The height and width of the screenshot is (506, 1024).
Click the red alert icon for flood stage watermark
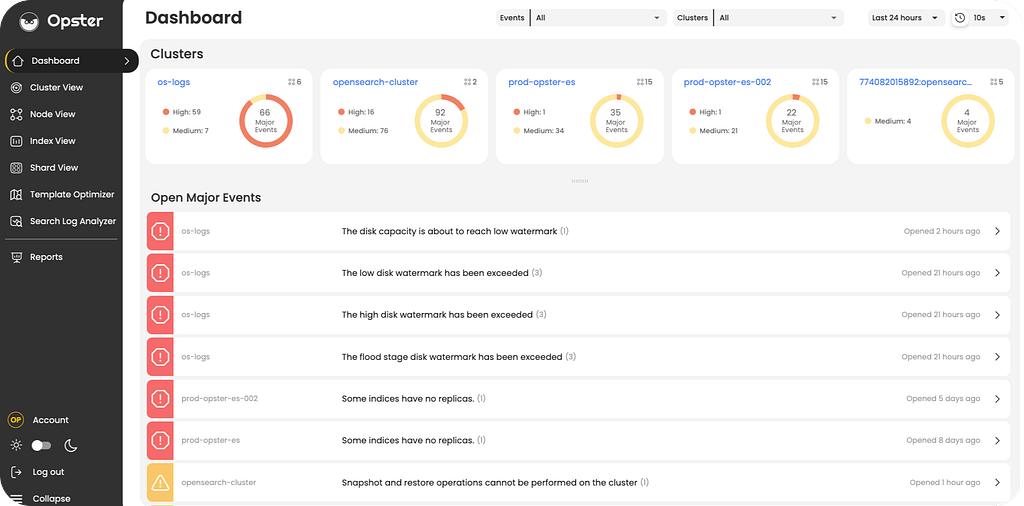[x=160, y=356]
